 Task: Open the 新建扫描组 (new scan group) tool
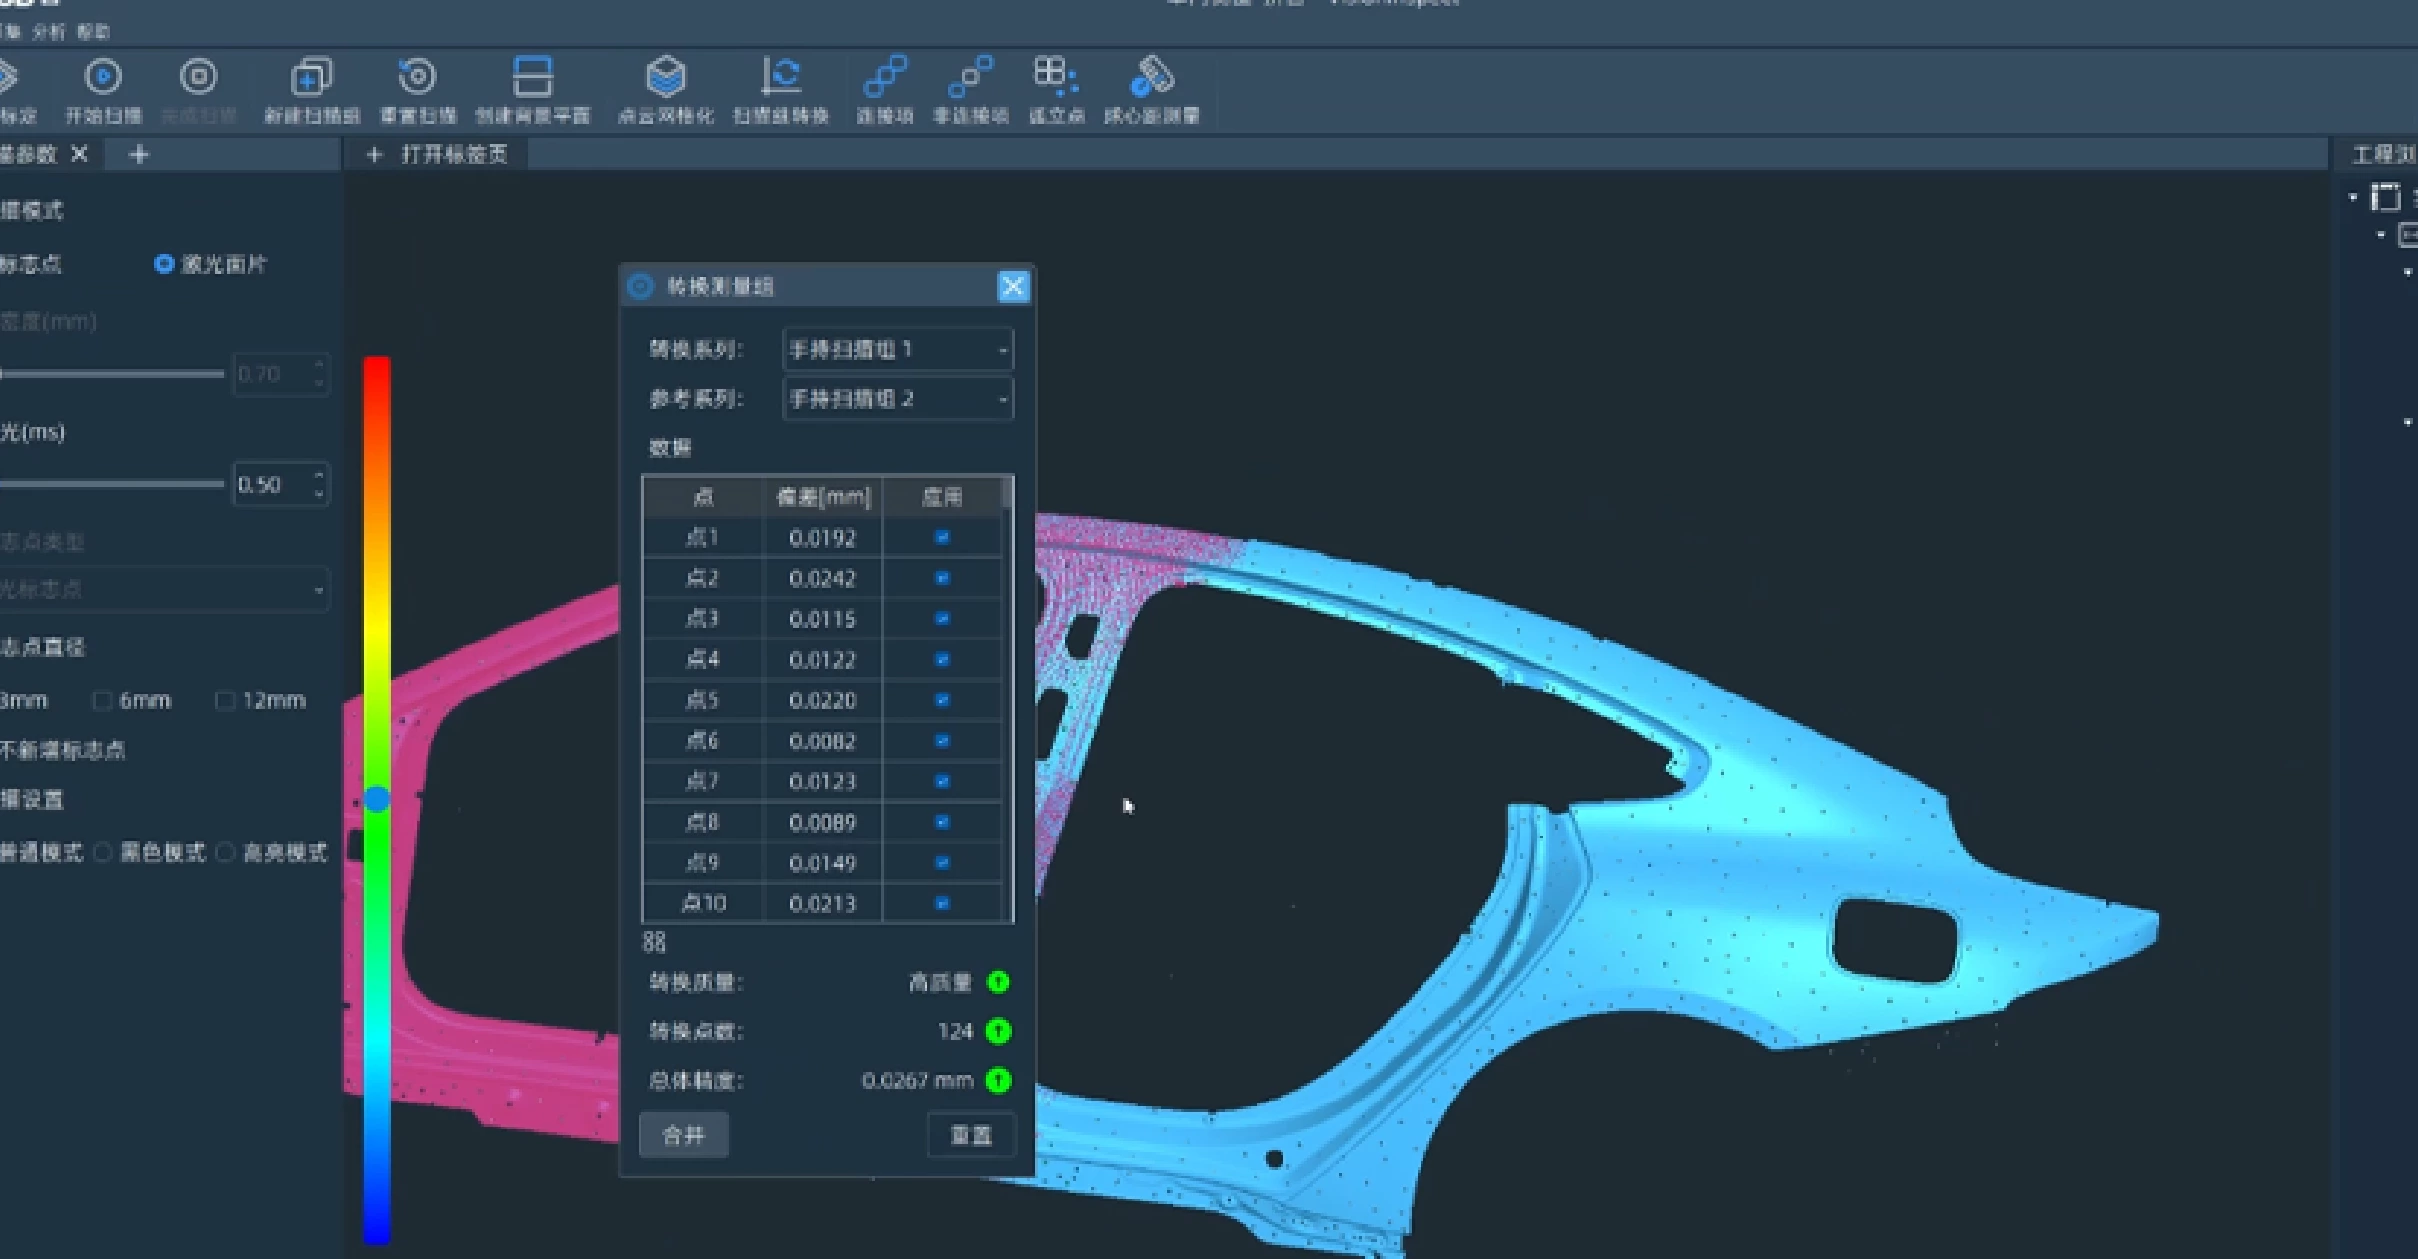tap(311, 88)
